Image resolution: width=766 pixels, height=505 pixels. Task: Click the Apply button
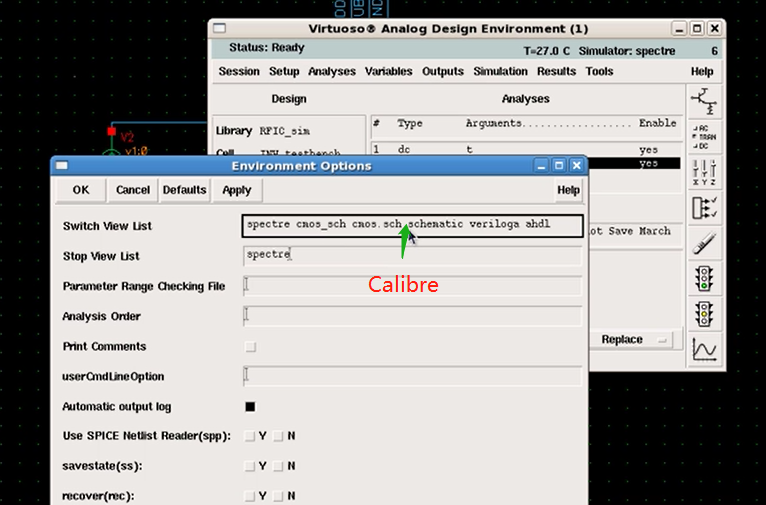[236, 190]
